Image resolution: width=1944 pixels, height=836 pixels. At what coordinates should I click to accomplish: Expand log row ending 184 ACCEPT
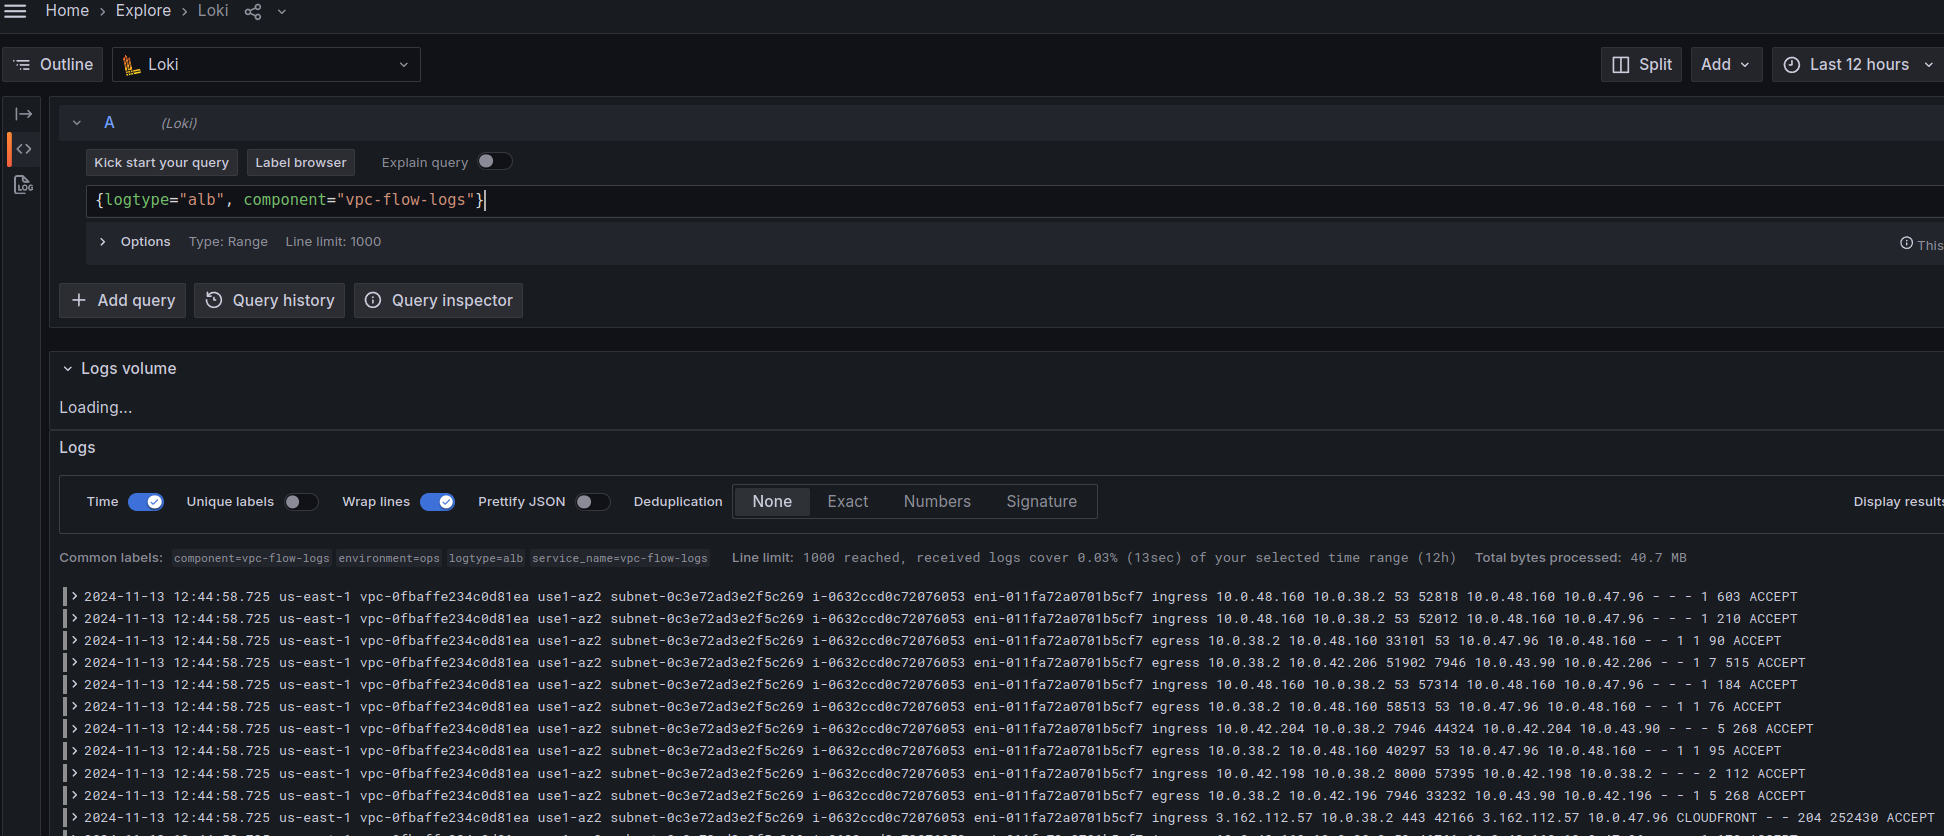(74, 684)
